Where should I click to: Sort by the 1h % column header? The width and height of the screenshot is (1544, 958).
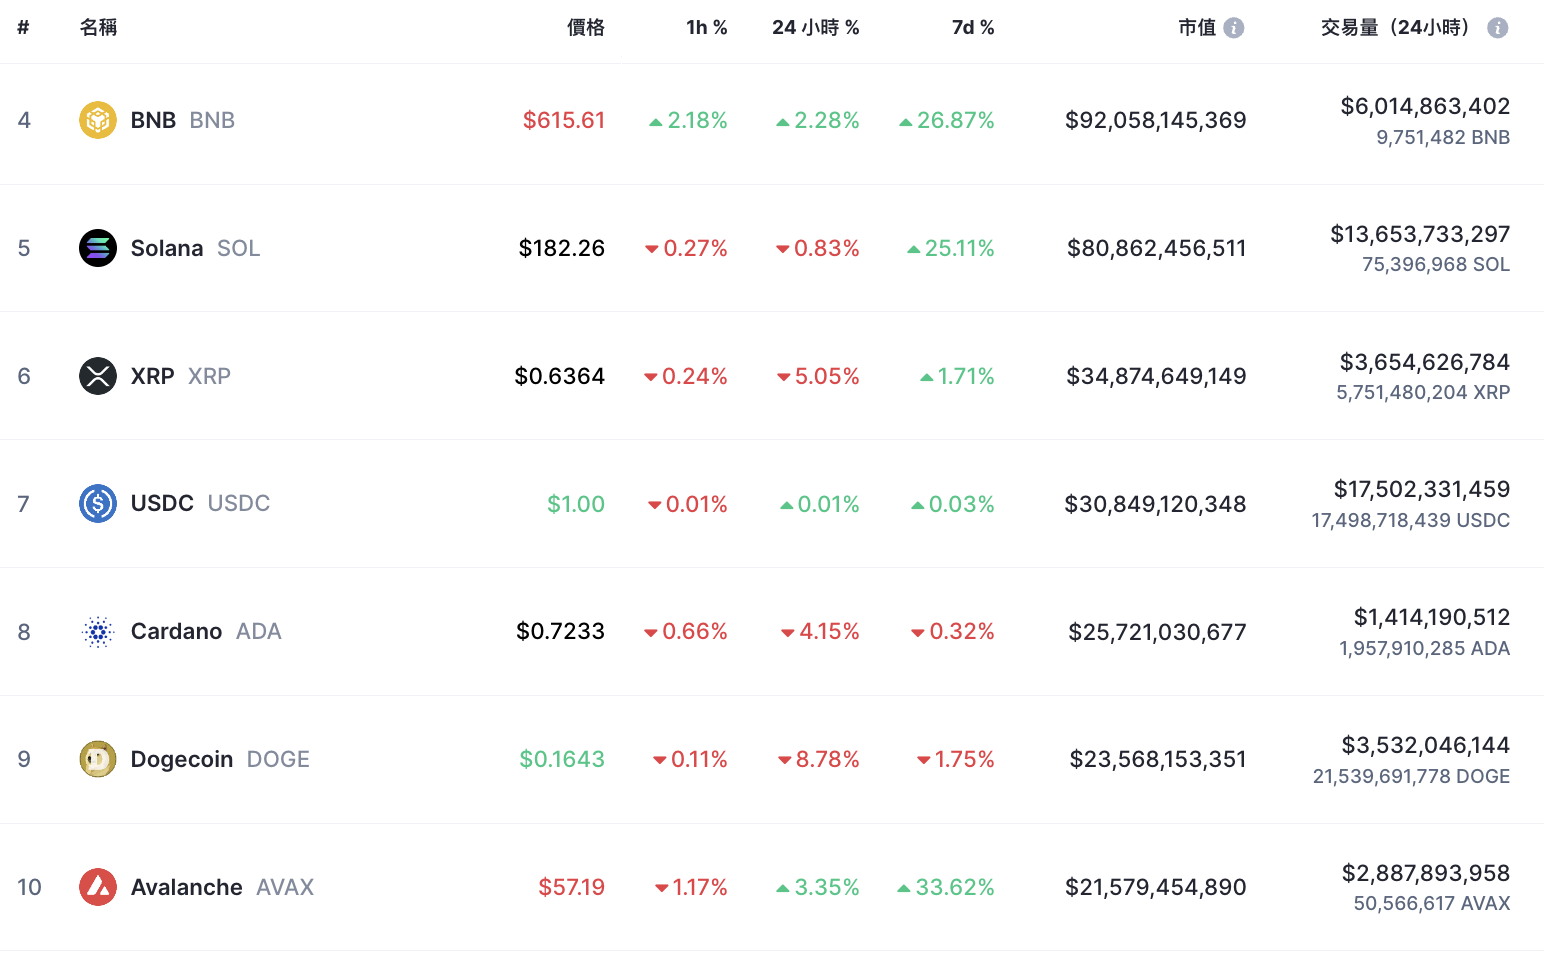click(706, 28)
